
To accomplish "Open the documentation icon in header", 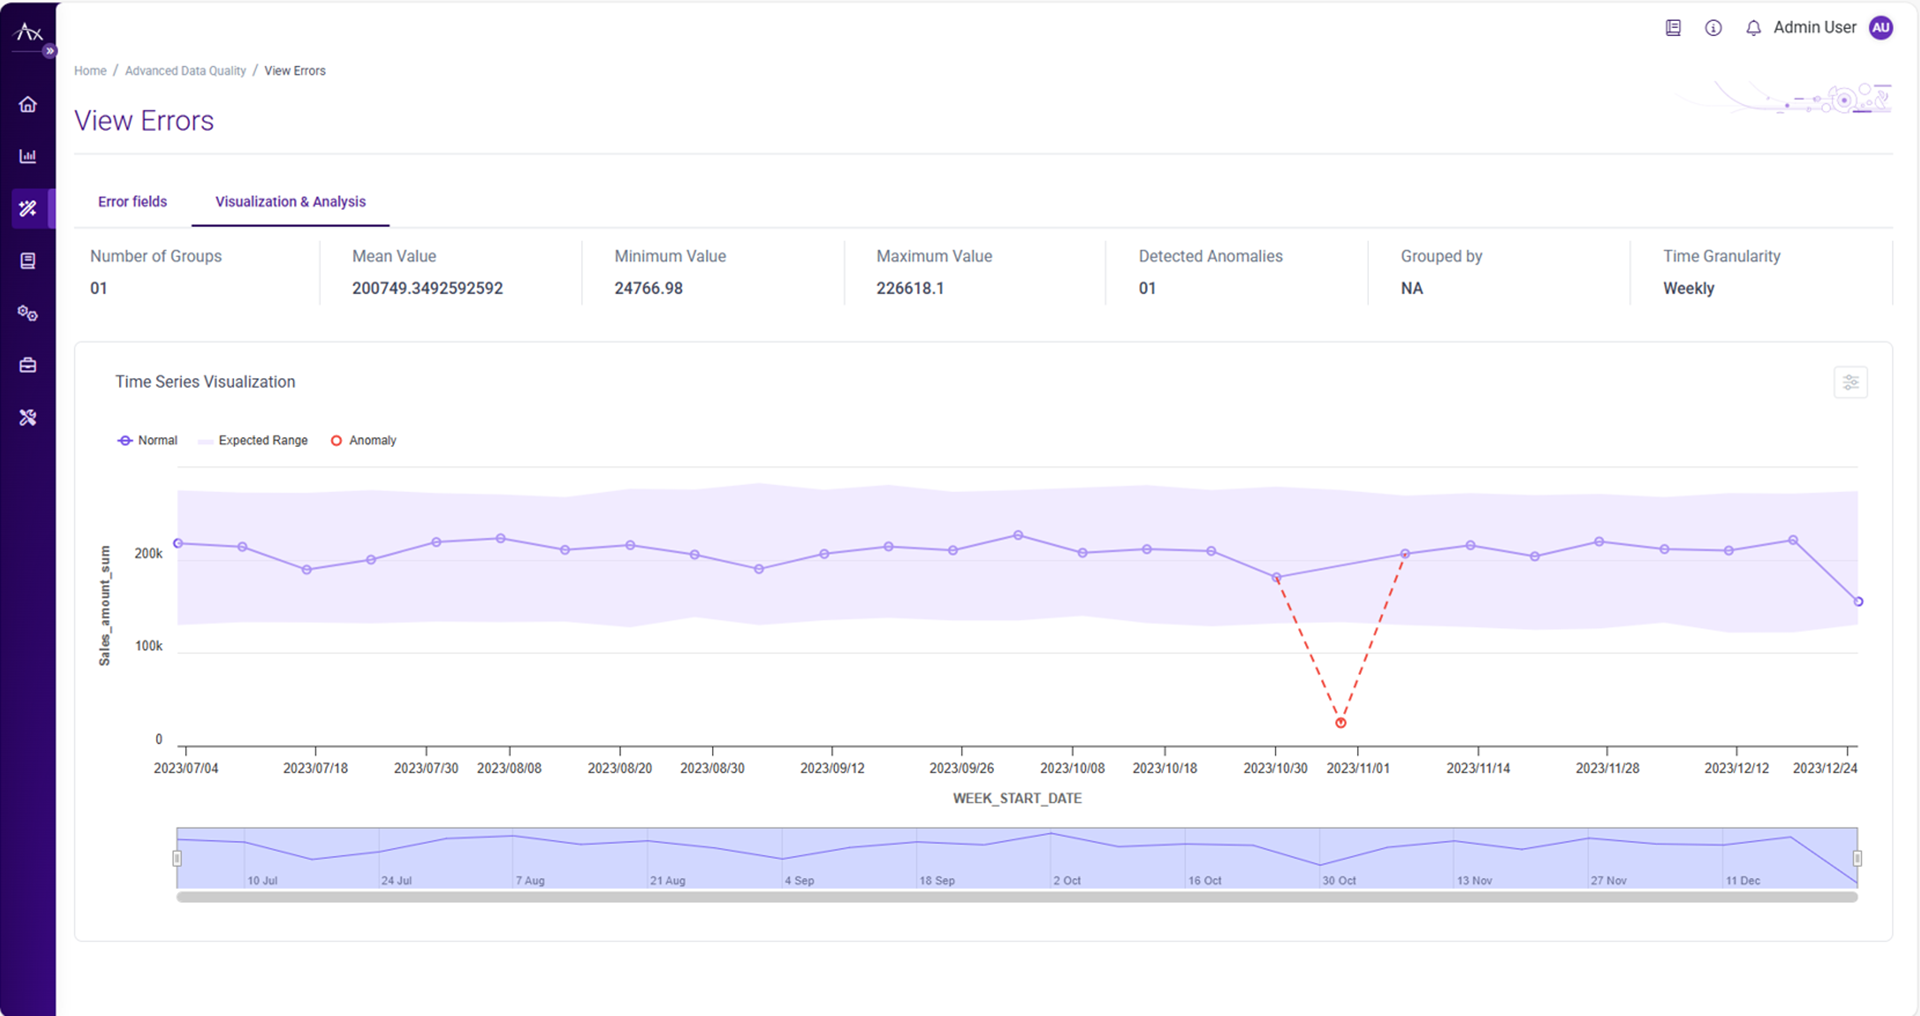I will 1673,28.
